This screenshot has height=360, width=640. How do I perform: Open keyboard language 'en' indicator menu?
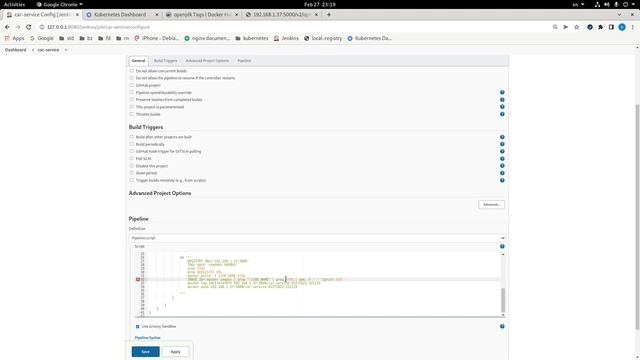(x=578, y=4)
